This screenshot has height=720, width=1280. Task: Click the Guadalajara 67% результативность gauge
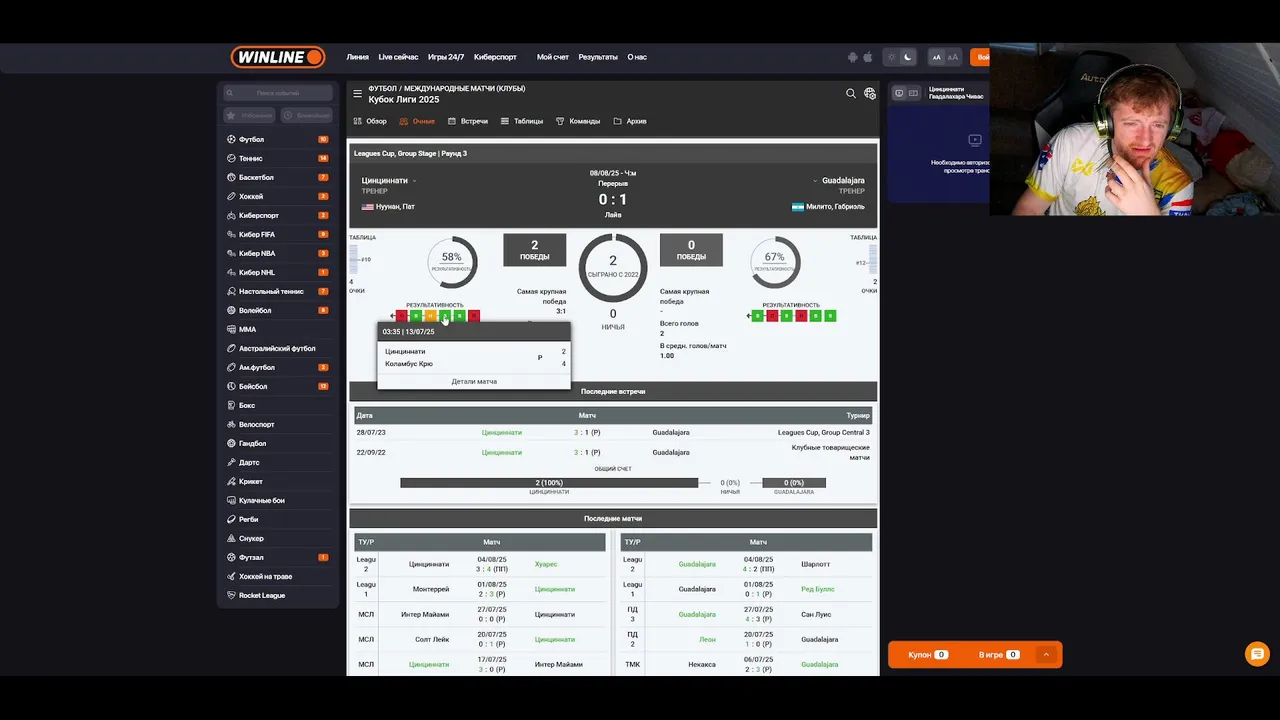click(775, 262)
